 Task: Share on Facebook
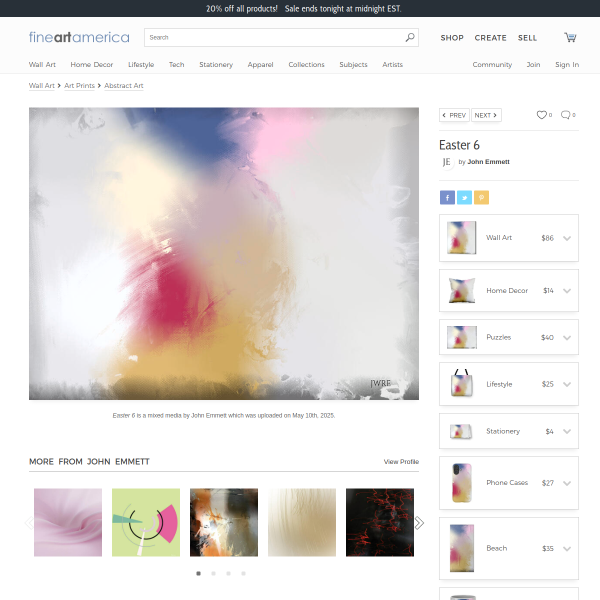(x=447, y=197)
